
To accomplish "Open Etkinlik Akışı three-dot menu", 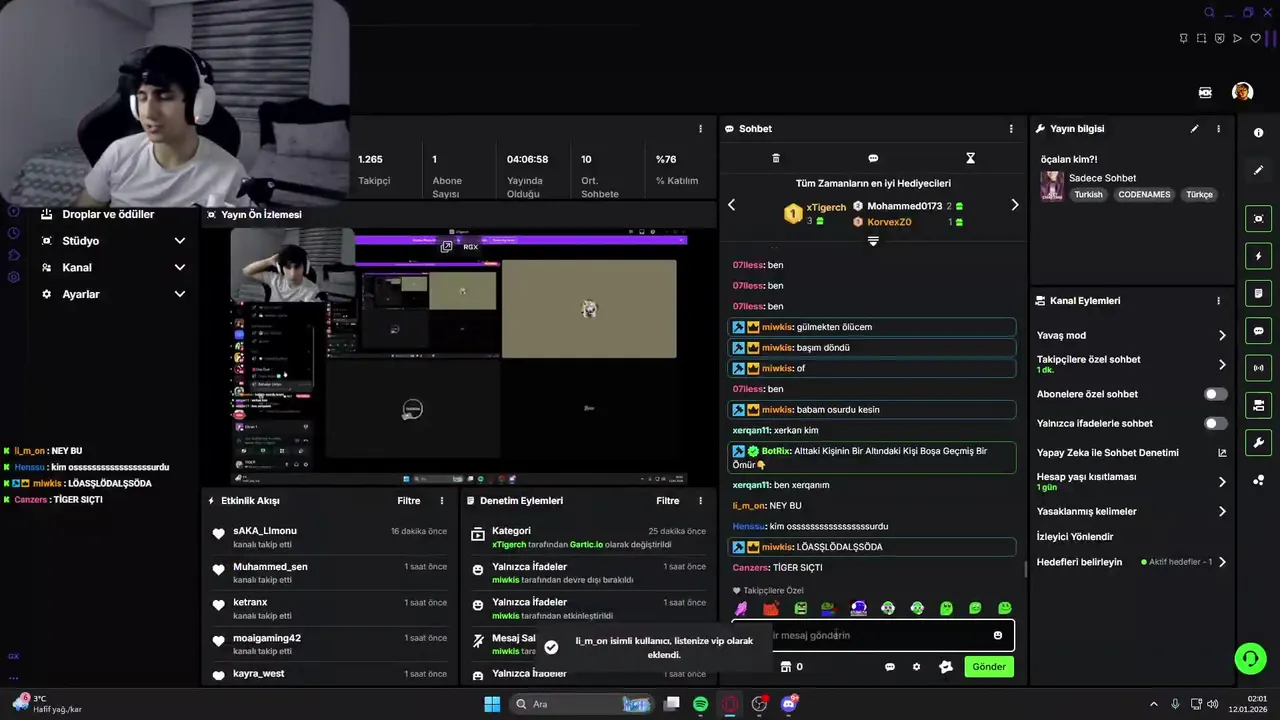I will pos(442,501).
